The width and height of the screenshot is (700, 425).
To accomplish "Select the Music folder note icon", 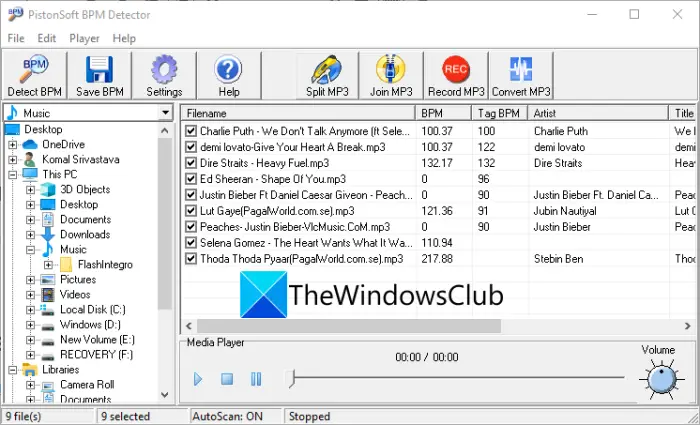I will click(x=48, y=250).
